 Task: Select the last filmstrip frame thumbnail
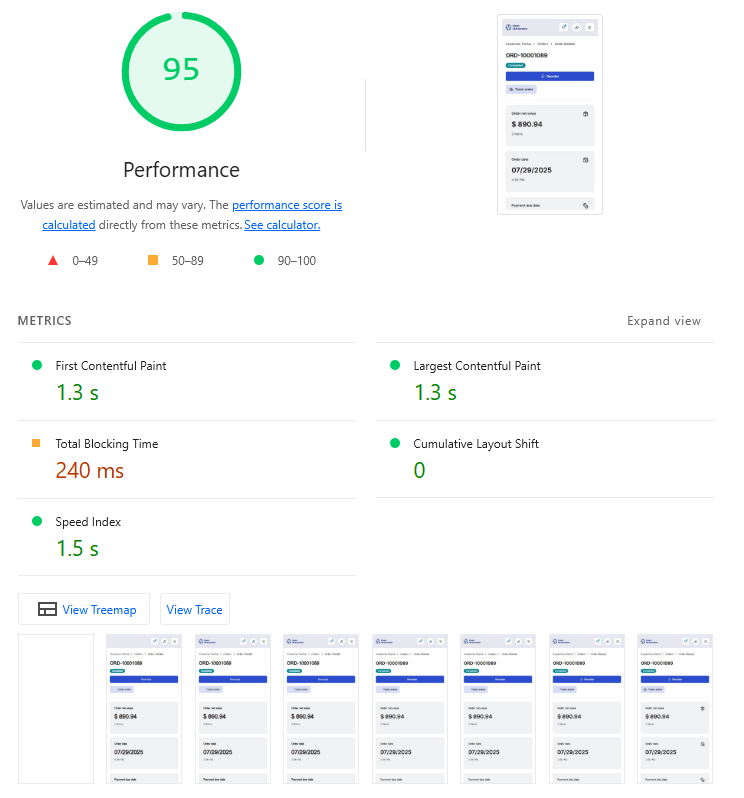[675, 708]
